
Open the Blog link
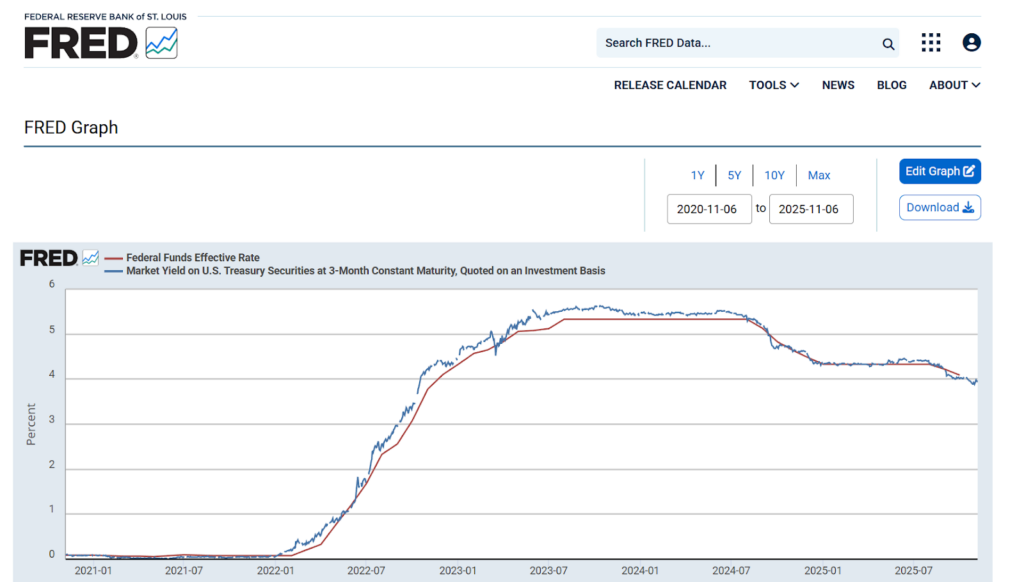point(891,85)
